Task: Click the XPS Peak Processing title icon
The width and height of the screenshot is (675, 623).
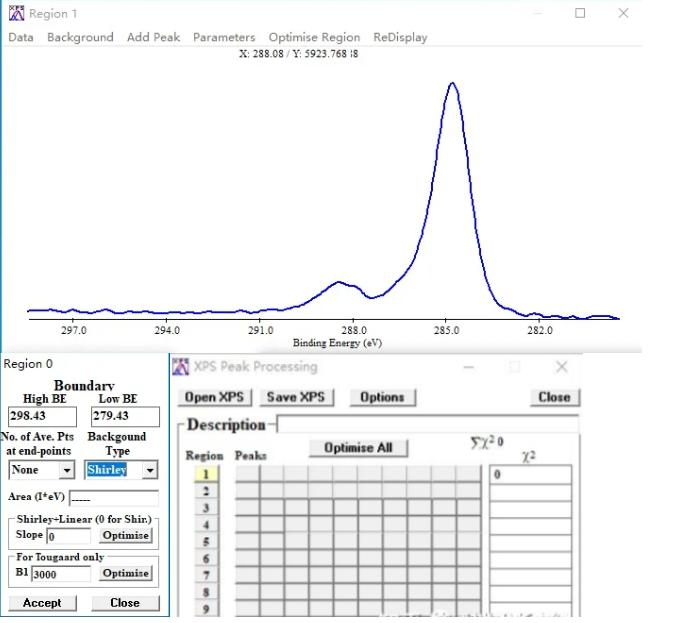Action: click(x=181, y=367)
